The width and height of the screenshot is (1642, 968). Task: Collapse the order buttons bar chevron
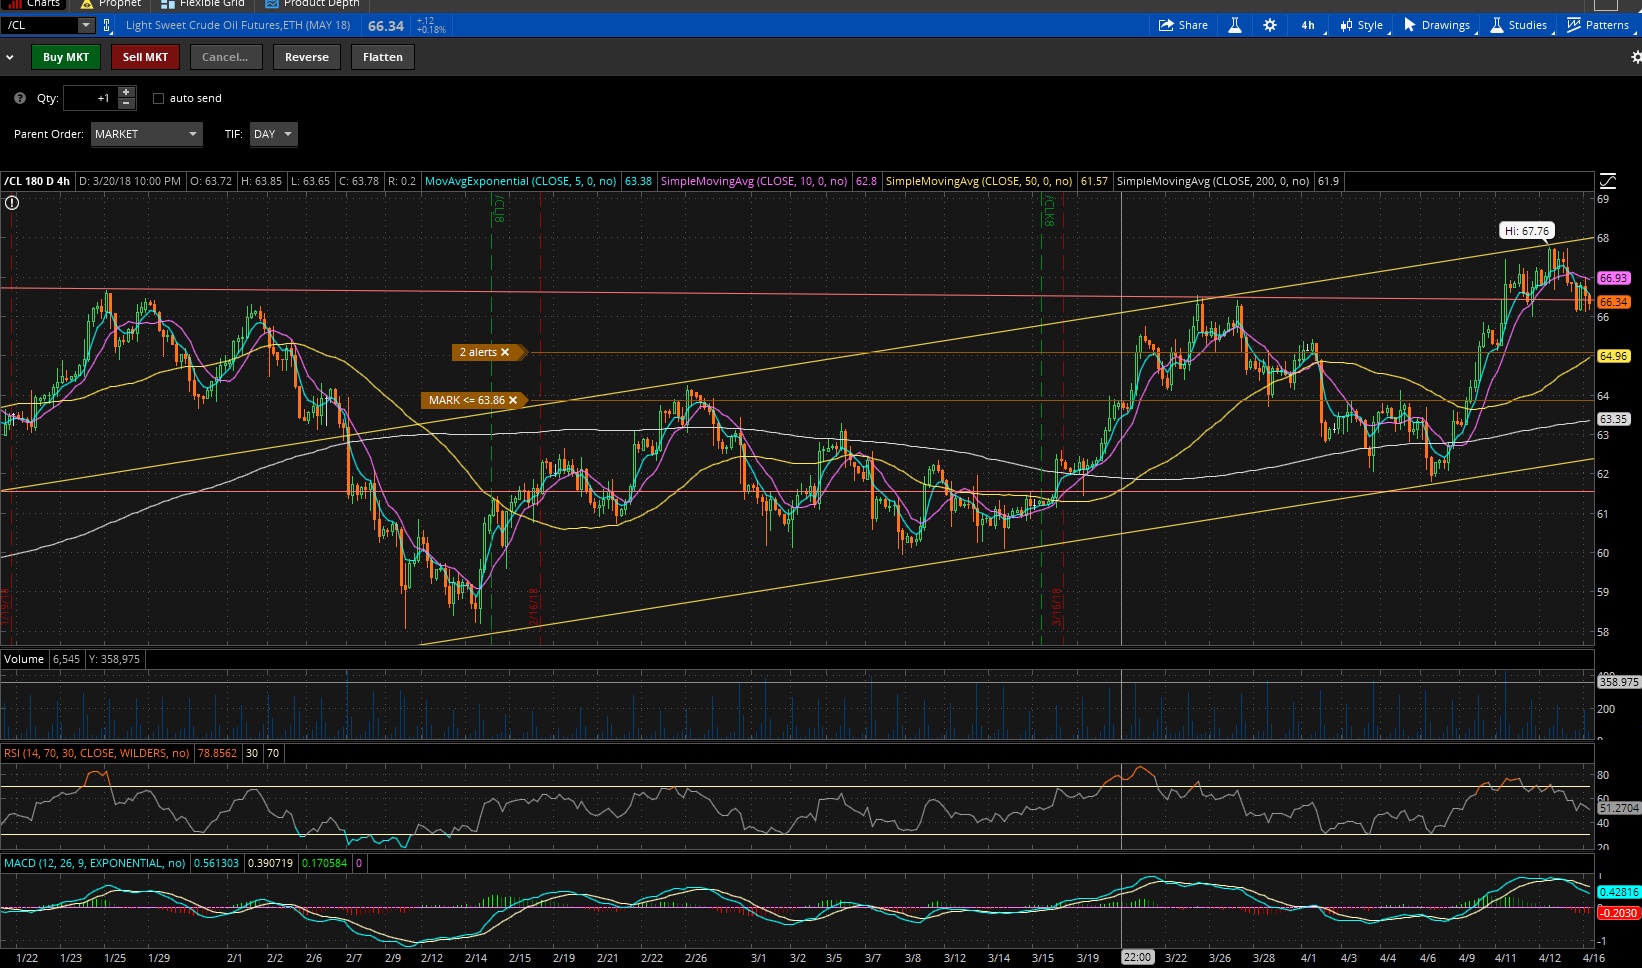[x=10, y=58]
